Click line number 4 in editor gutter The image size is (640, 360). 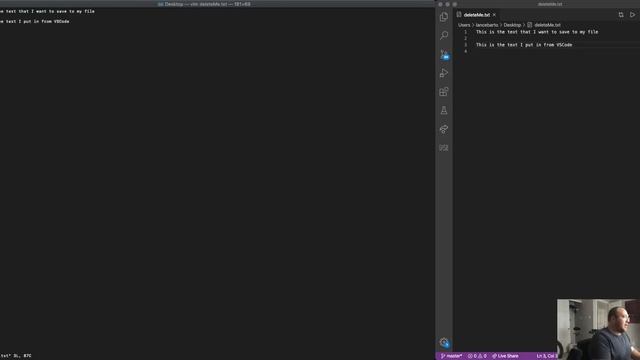tap(465, 51)
